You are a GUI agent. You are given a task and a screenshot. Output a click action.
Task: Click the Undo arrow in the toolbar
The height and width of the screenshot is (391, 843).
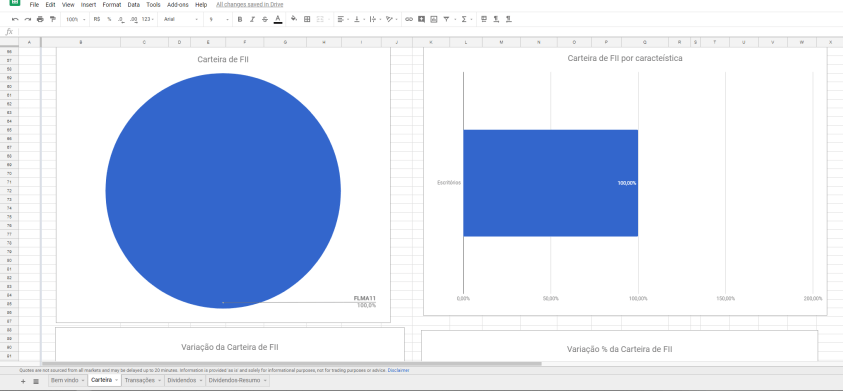coord(15,19)
